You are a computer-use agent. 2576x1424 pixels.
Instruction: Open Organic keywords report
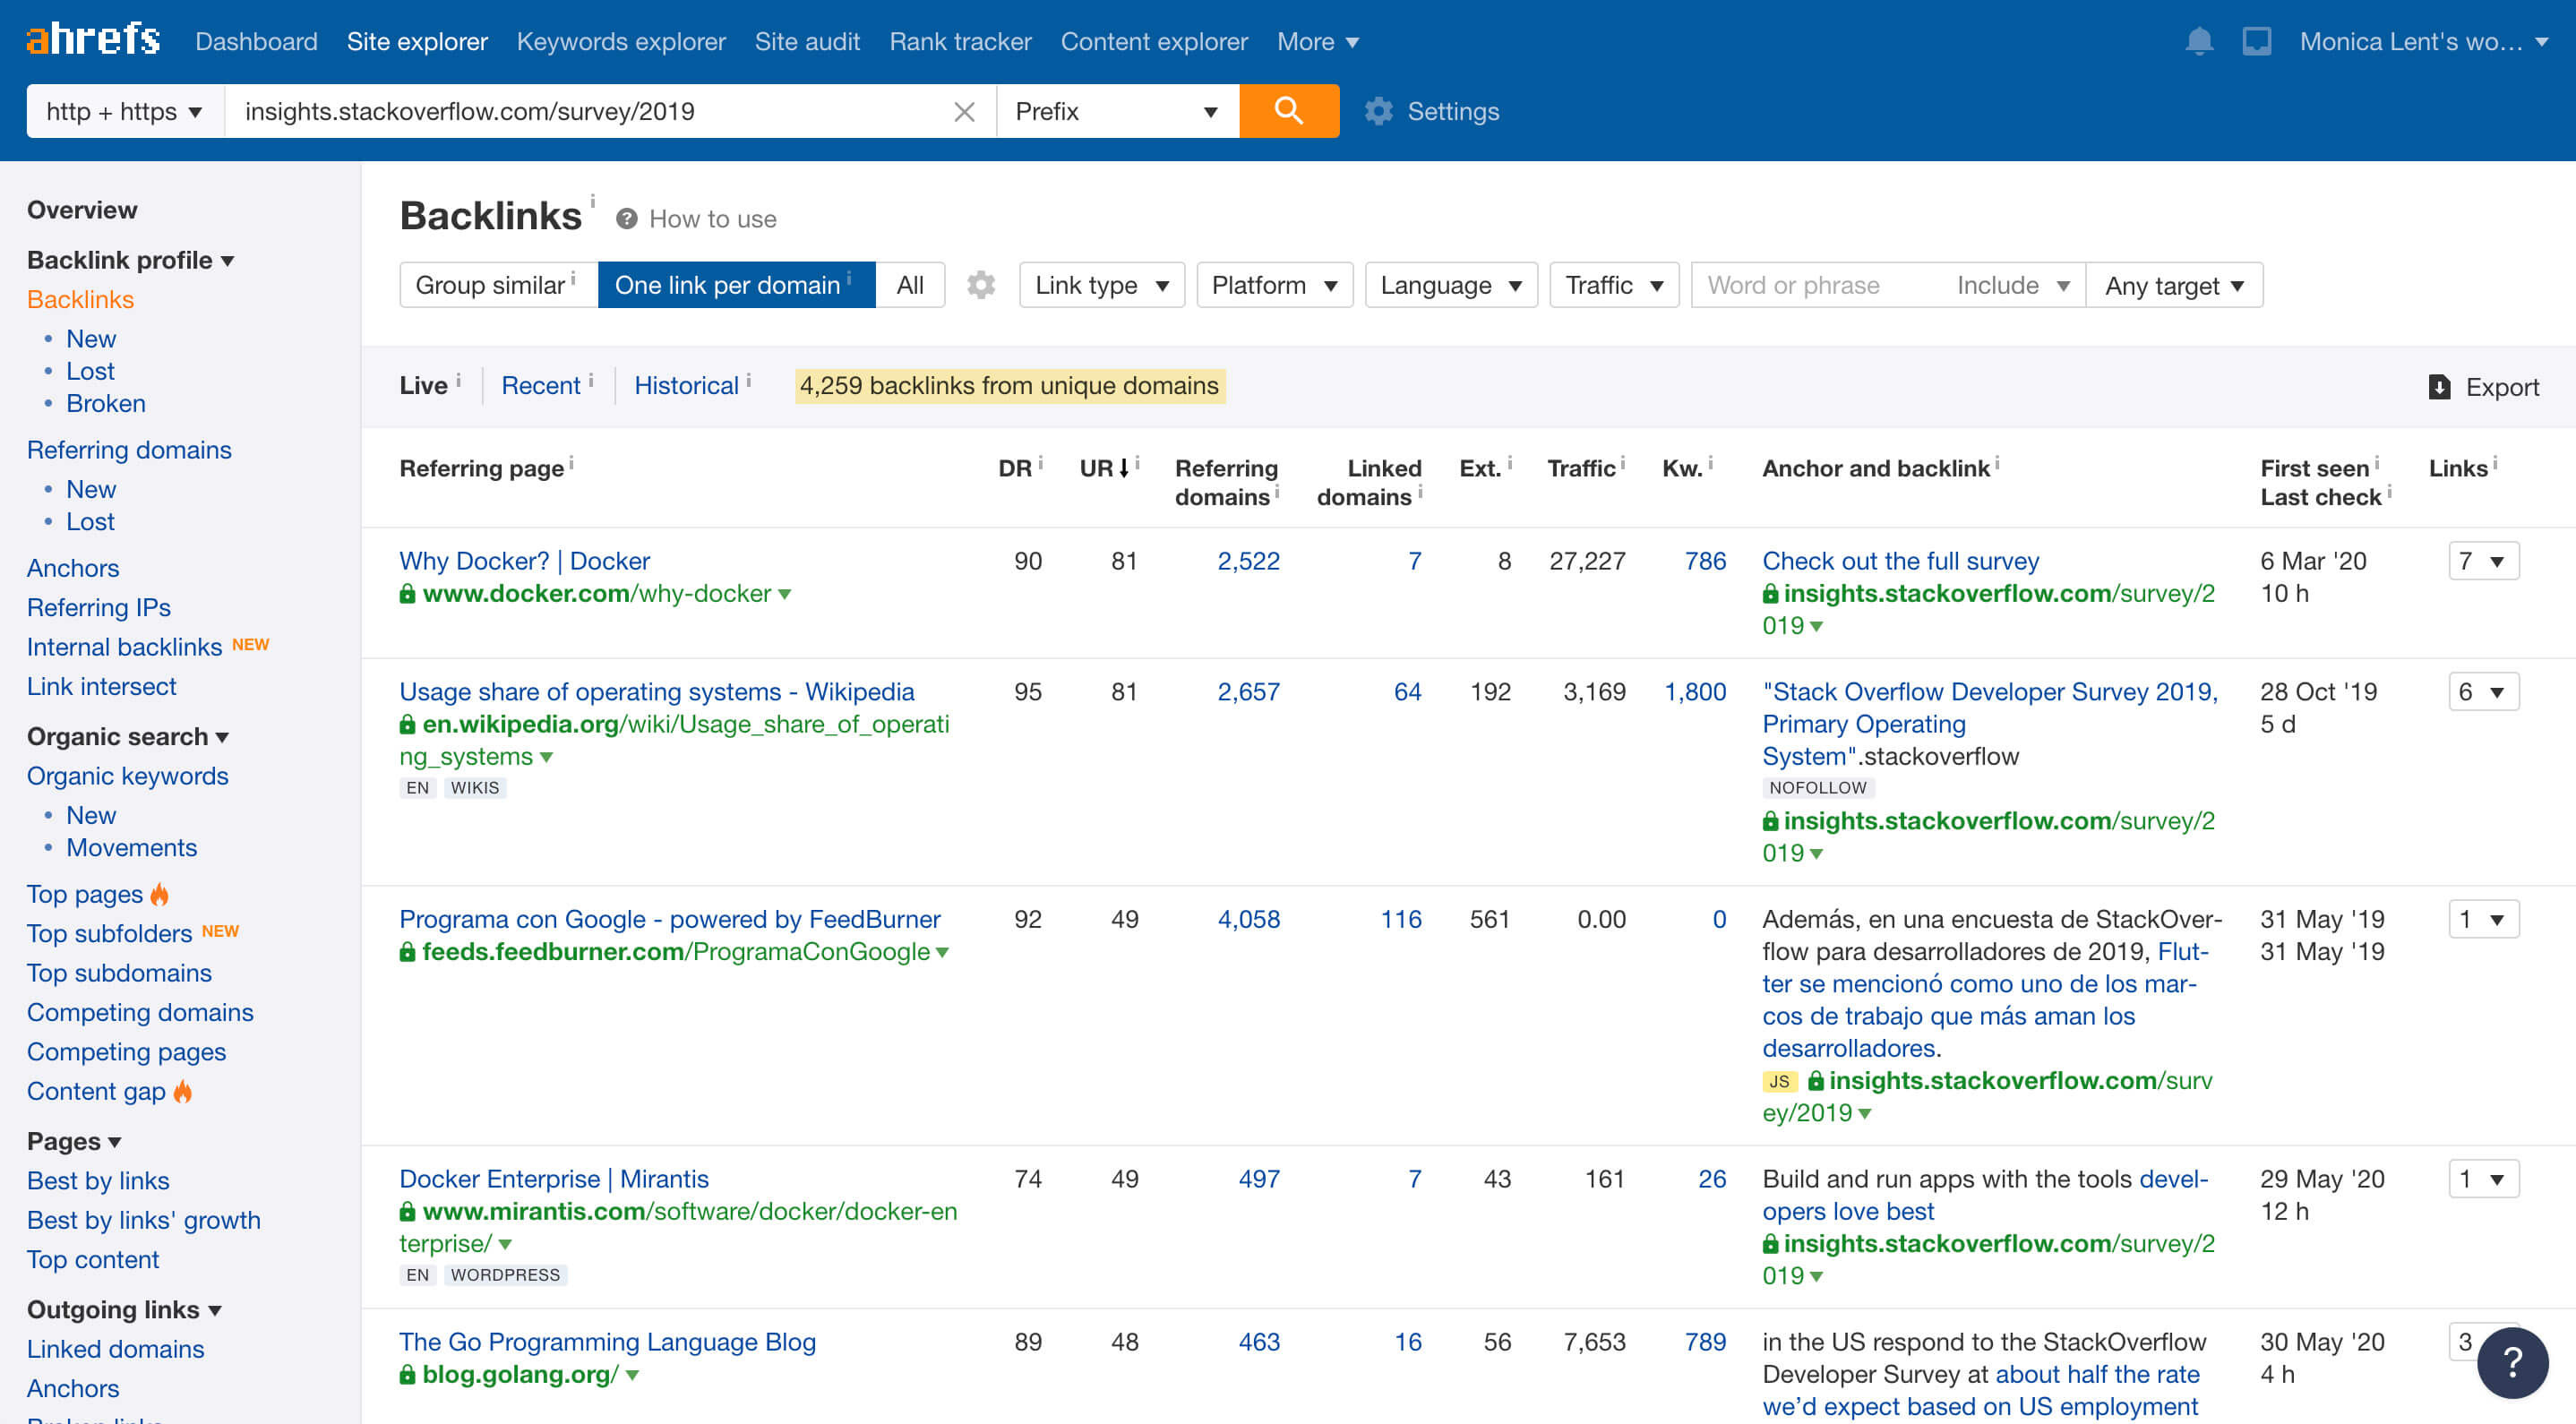tap(127, 775)
